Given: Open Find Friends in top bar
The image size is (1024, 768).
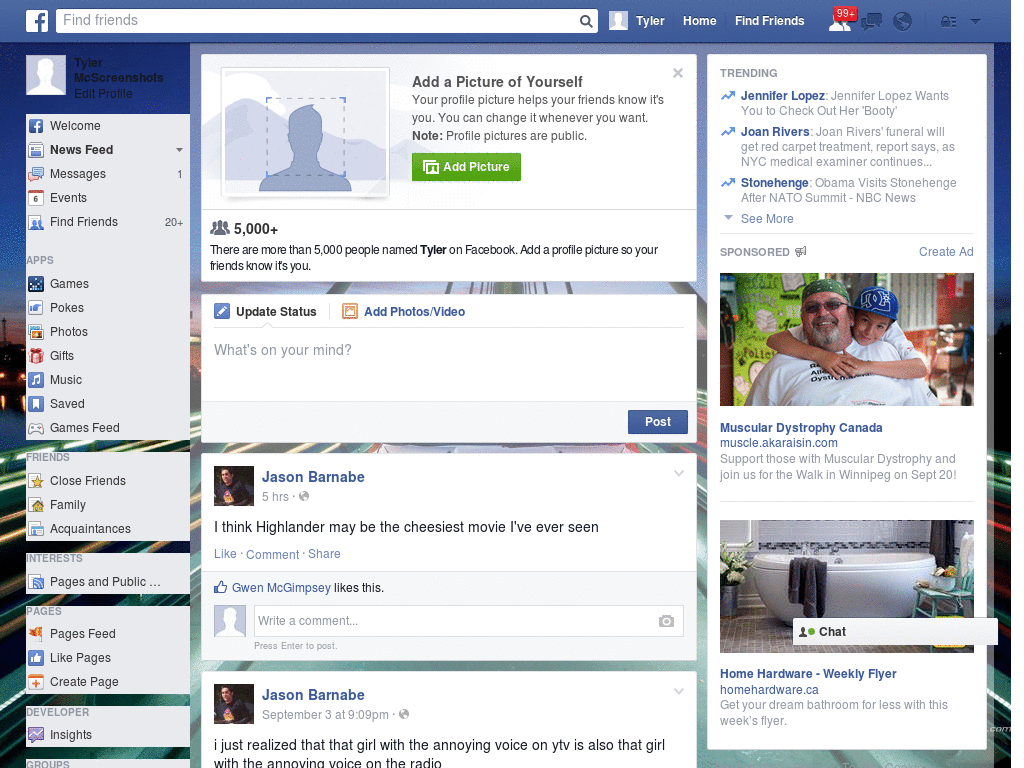Looking at the screenshot, I should pos(769,21).
